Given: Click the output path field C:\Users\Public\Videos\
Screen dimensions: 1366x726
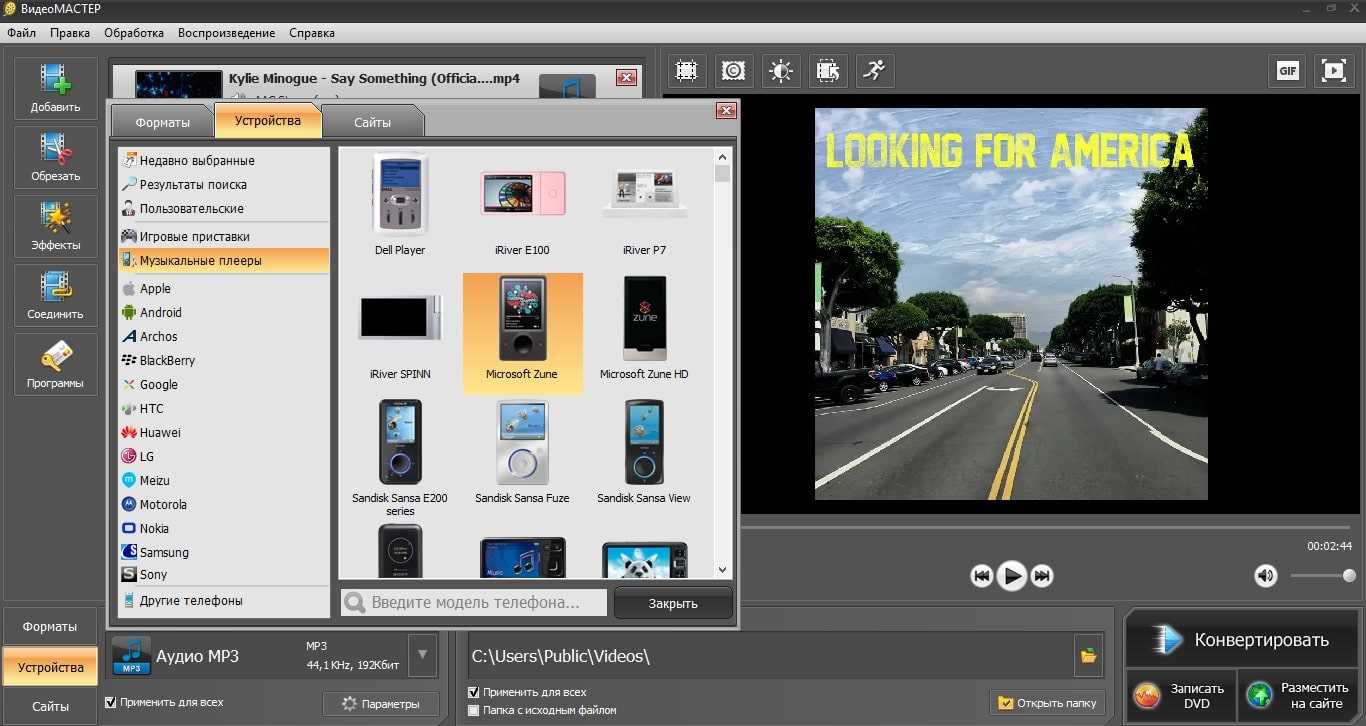Looking at the screenshot, I should point(770,656).
